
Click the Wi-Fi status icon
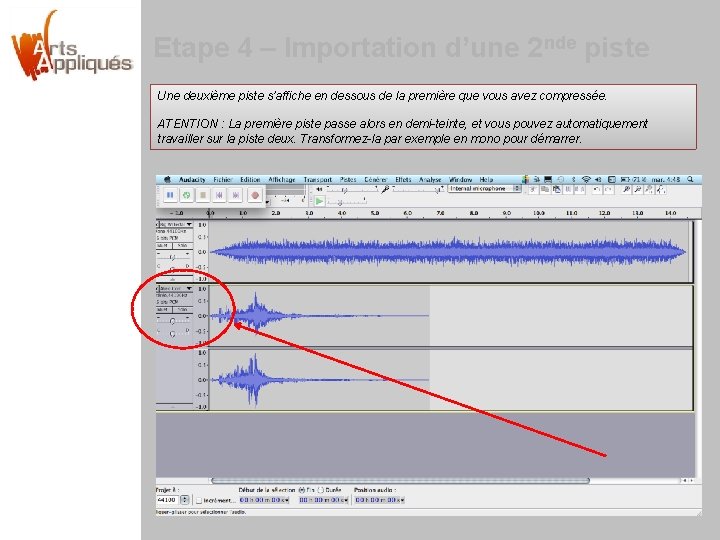click(x=586, y=180)
